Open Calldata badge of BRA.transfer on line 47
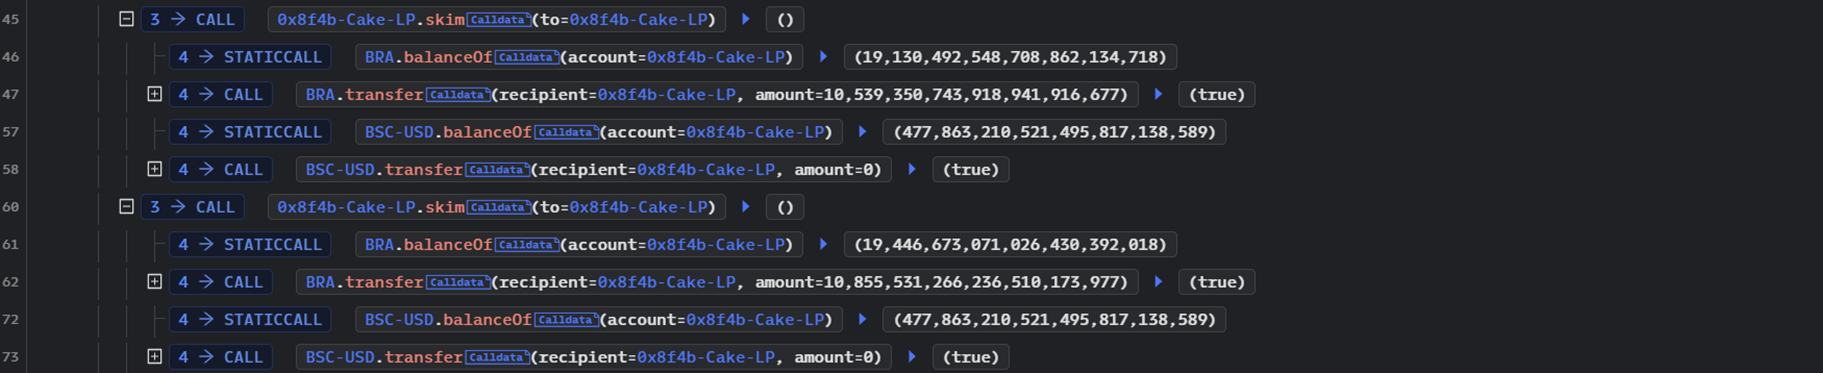1823x373 pixels. 458,95
